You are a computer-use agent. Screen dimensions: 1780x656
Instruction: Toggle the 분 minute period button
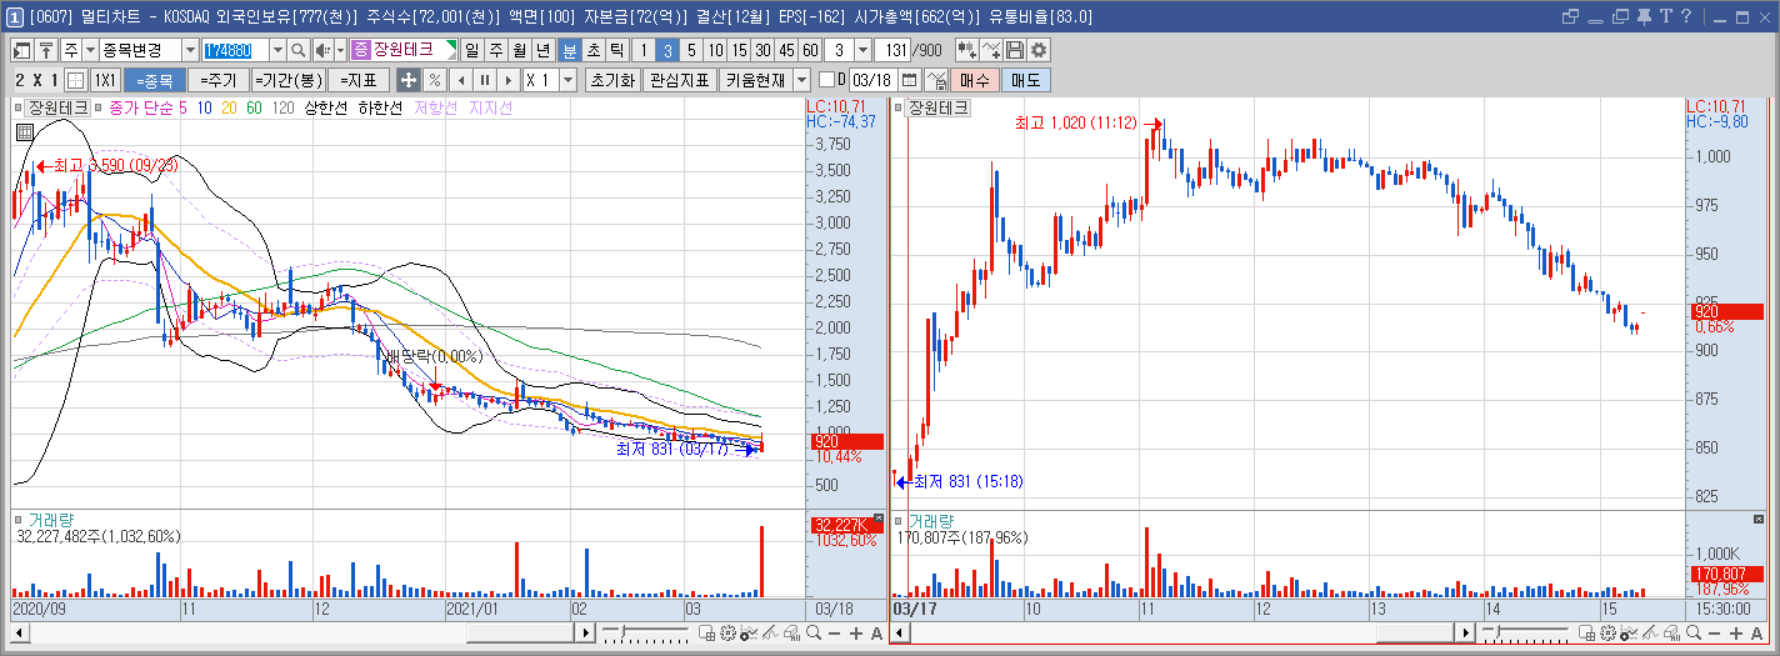pos(569,50)
